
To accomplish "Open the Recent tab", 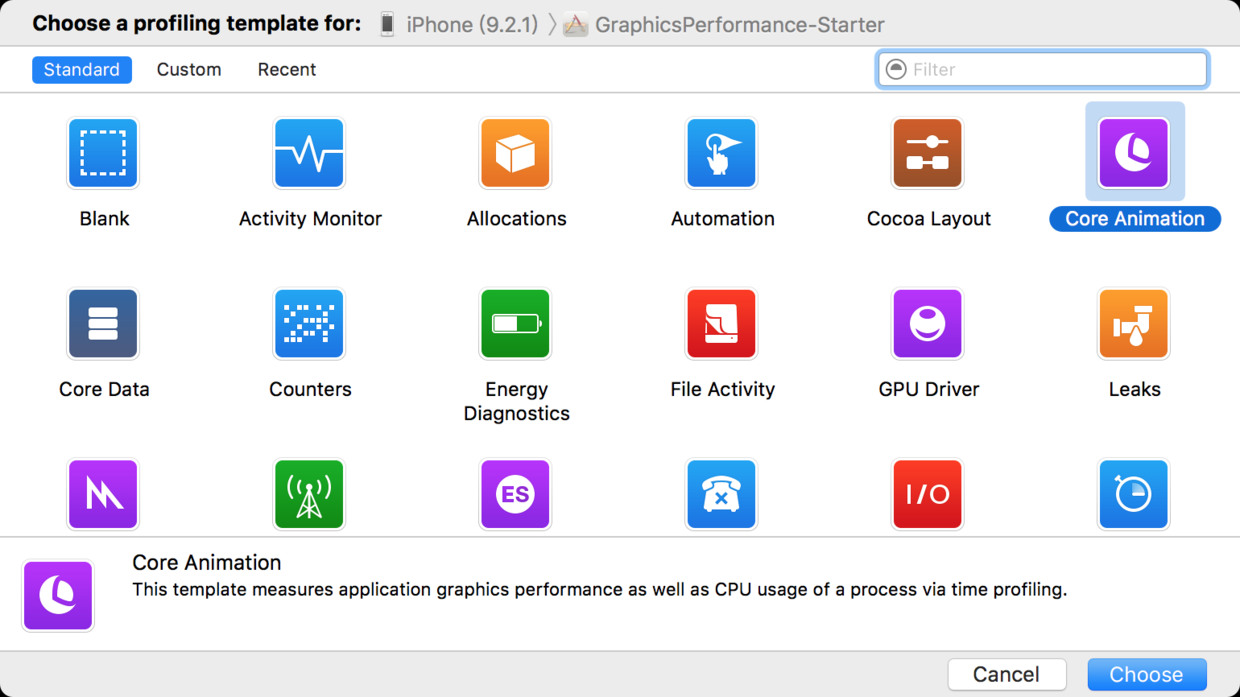I will 286,70.
